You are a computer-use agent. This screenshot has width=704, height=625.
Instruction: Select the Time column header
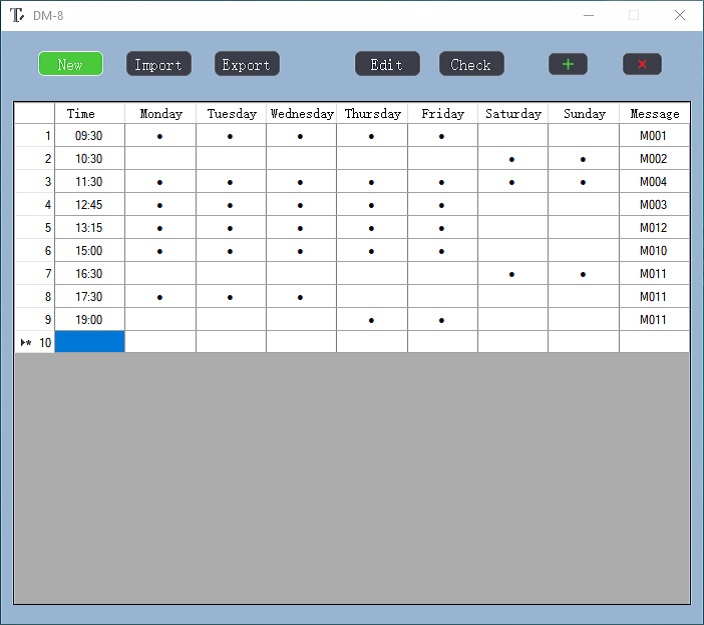(89, 113)
